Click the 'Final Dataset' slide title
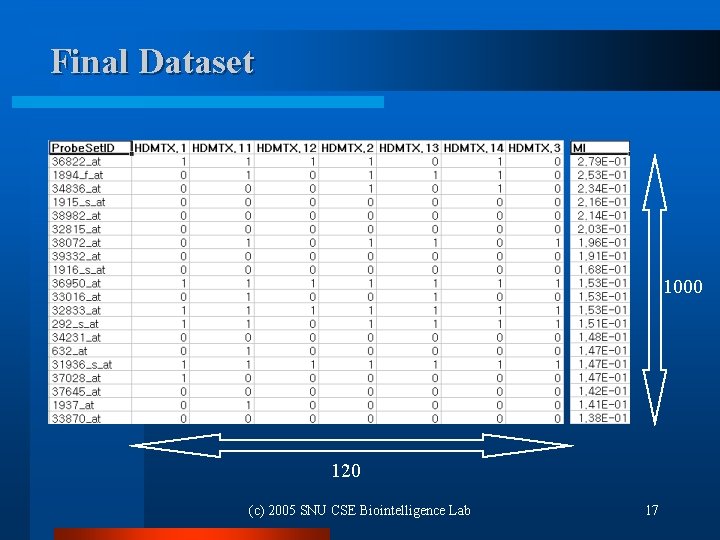 [152, 62]
